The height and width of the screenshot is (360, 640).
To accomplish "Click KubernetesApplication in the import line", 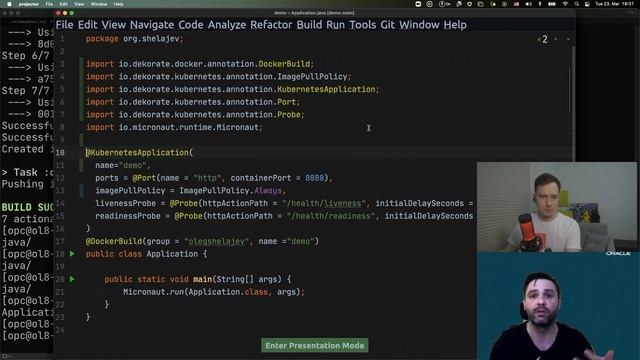I will [326, 89].
